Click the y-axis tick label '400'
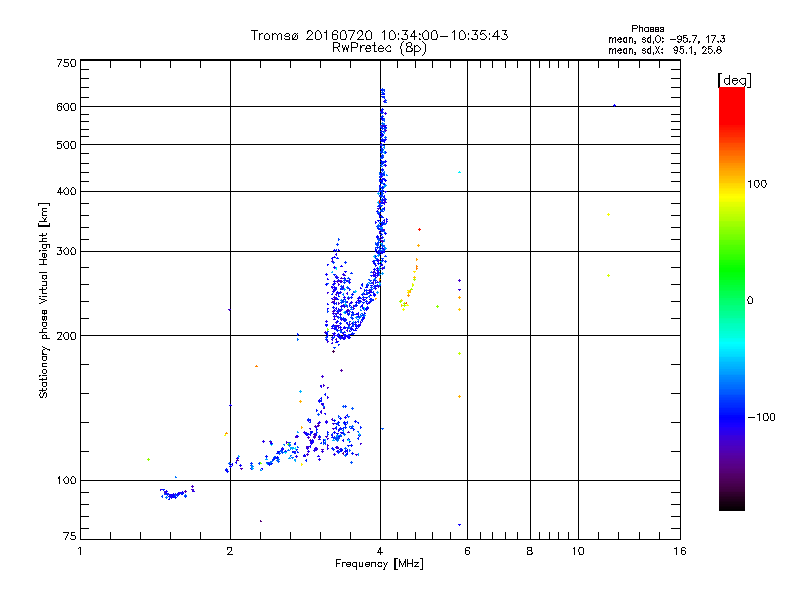The image size is (800, 600). [x=66, y=192]
